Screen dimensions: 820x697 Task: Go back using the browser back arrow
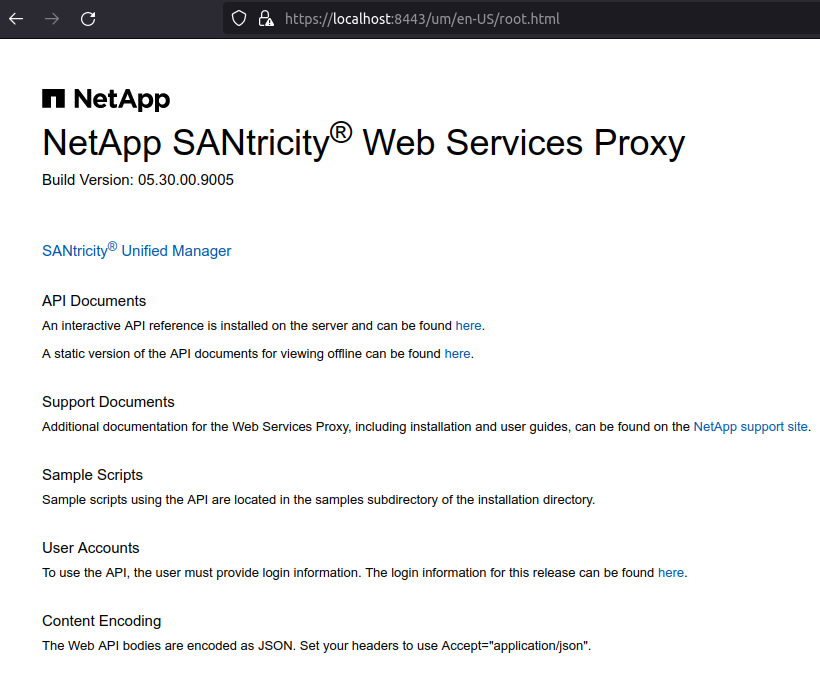(x=16, y=19)
